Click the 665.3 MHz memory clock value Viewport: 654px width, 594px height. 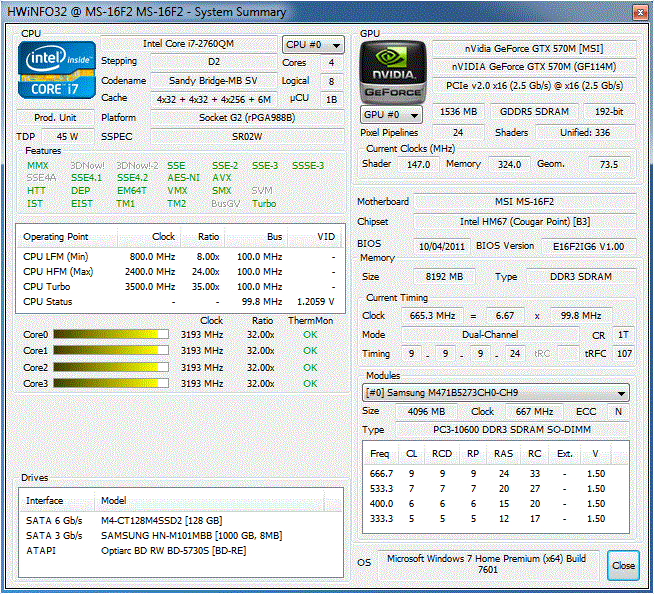tap(432, 316)
